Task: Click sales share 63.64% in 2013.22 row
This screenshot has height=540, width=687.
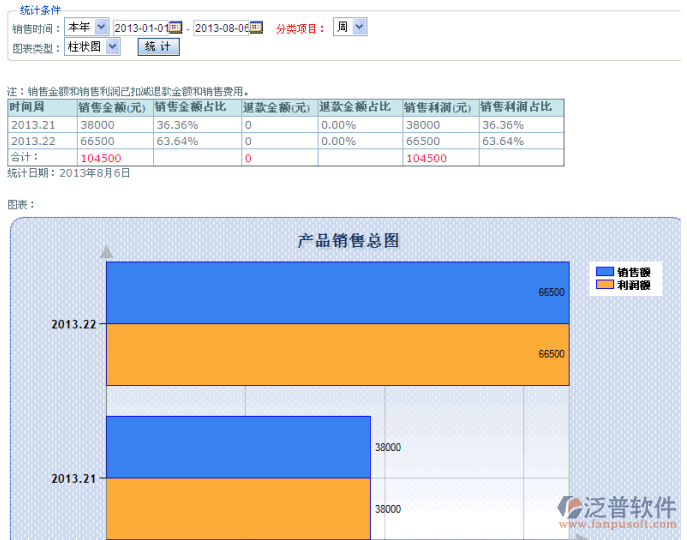Action: pos(197,141)
